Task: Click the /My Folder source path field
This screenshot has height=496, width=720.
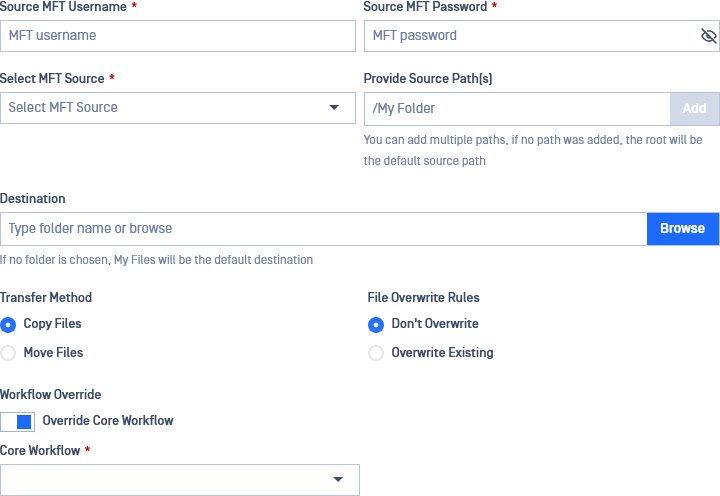Action: pyautogui.click(x=517, y=109)
